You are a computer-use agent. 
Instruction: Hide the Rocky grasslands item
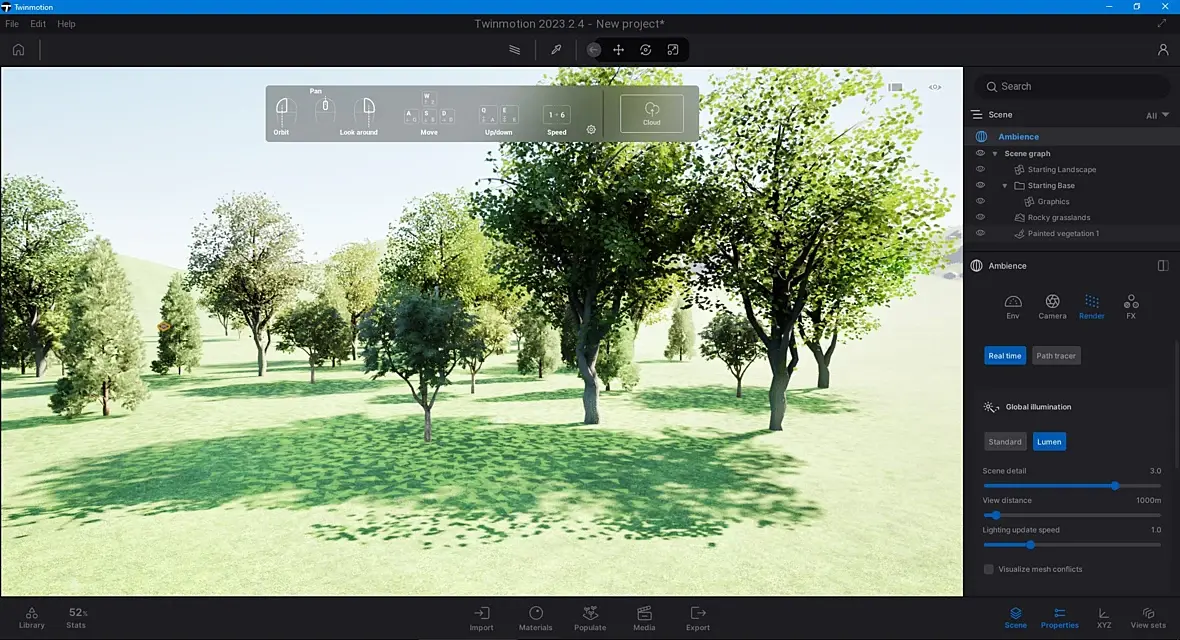point(980,217)
